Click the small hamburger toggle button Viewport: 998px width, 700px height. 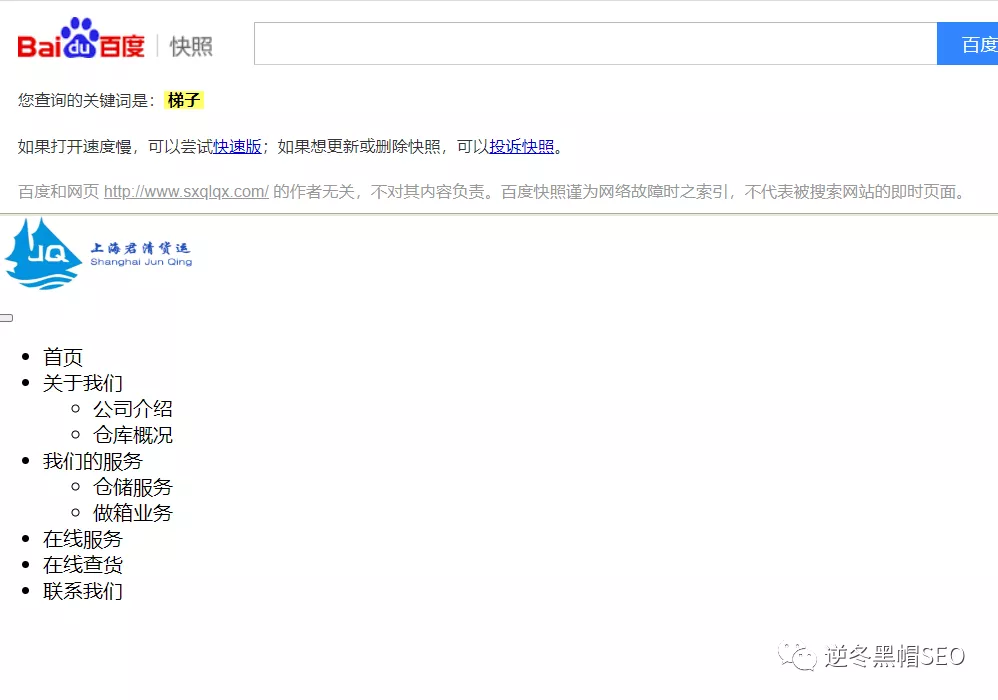point(6,318)
